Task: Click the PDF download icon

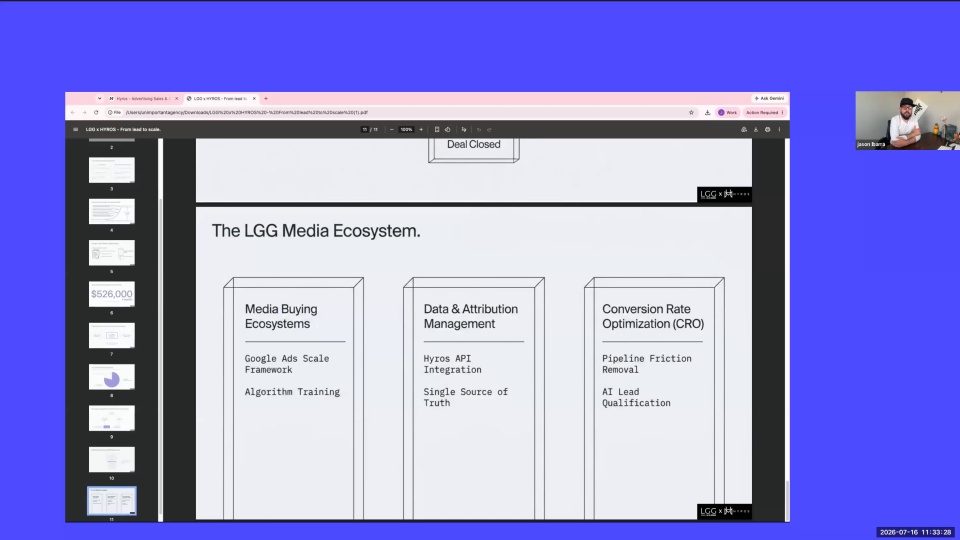Action: tap(756, 129)
